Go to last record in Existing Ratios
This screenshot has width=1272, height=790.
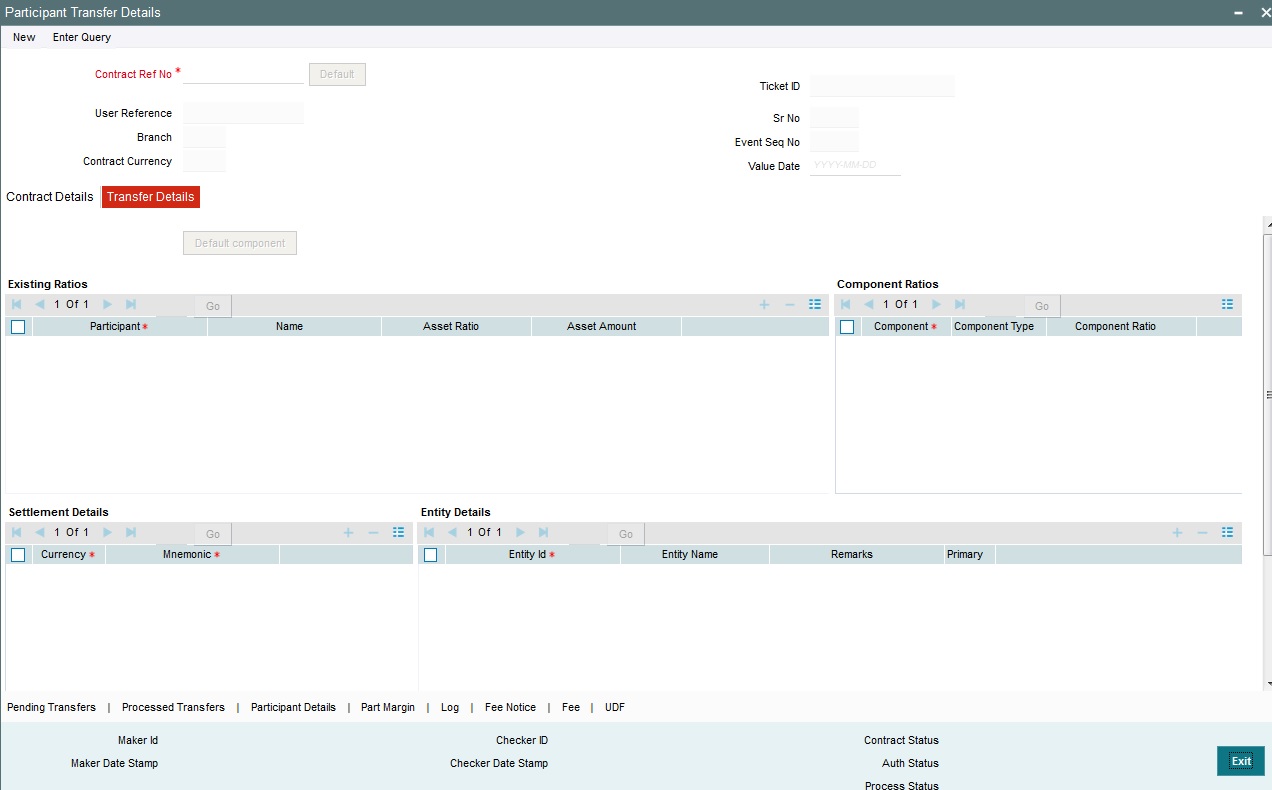pyautogui.click(x=130, y=304)
